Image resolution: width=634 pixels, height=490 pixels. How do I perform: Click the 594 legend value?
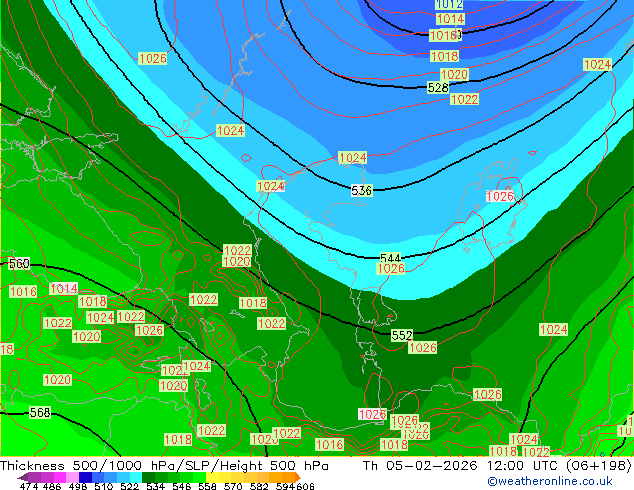(x=285, y=486)
